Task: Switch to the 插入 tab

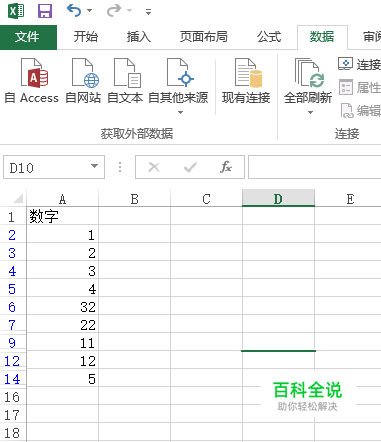Action: pos(139,37)
